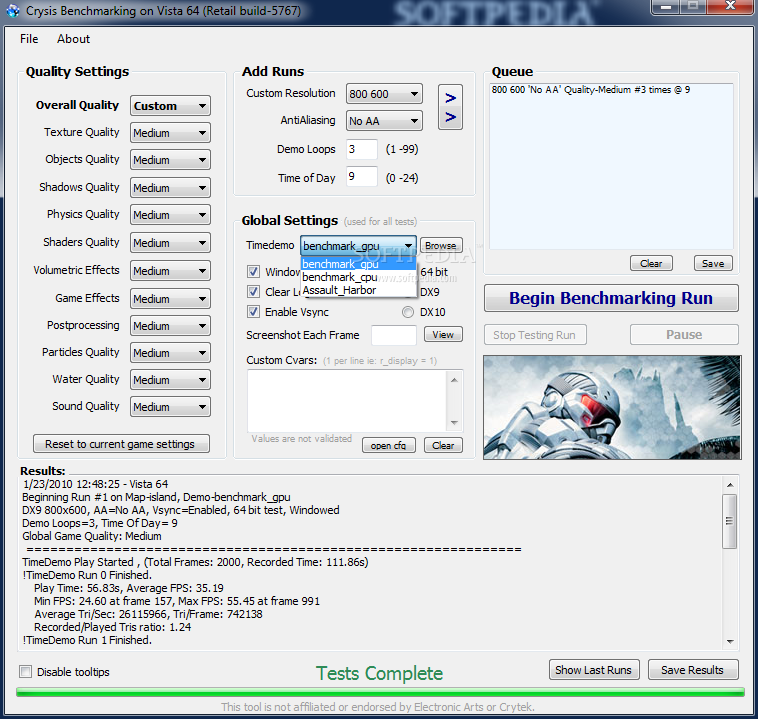Click the Results scrollbar down arrow

(730, 642)
